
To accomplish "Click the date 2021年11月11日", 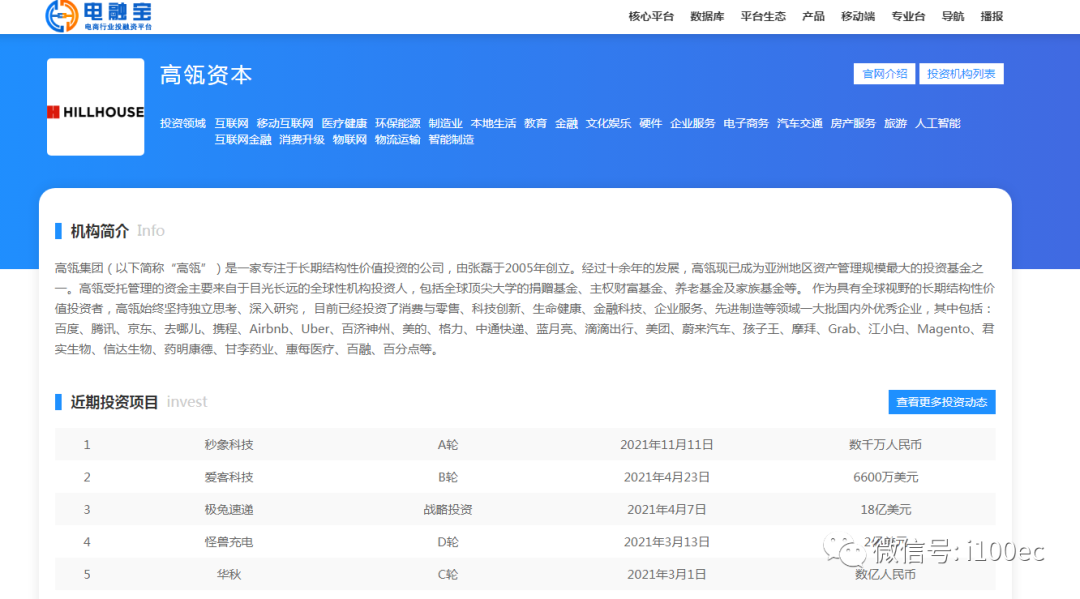I will point(667,445).
